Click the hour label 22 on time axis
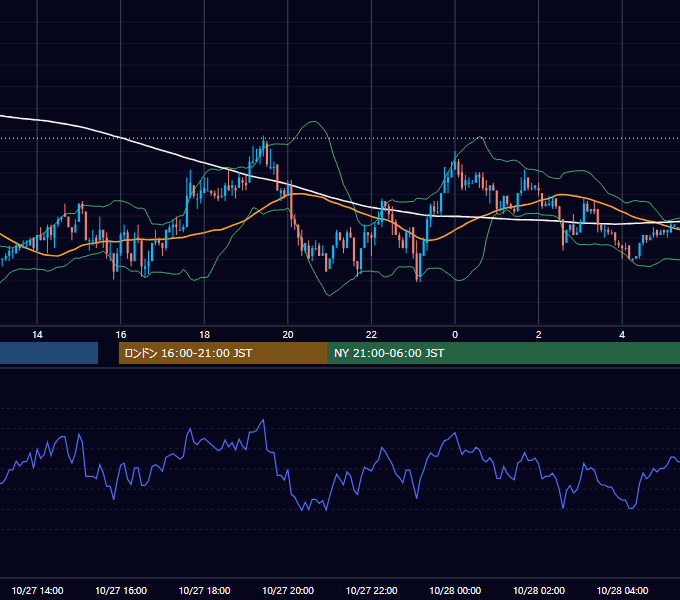Viewport: 680px width, 600px height. [371, 335]
